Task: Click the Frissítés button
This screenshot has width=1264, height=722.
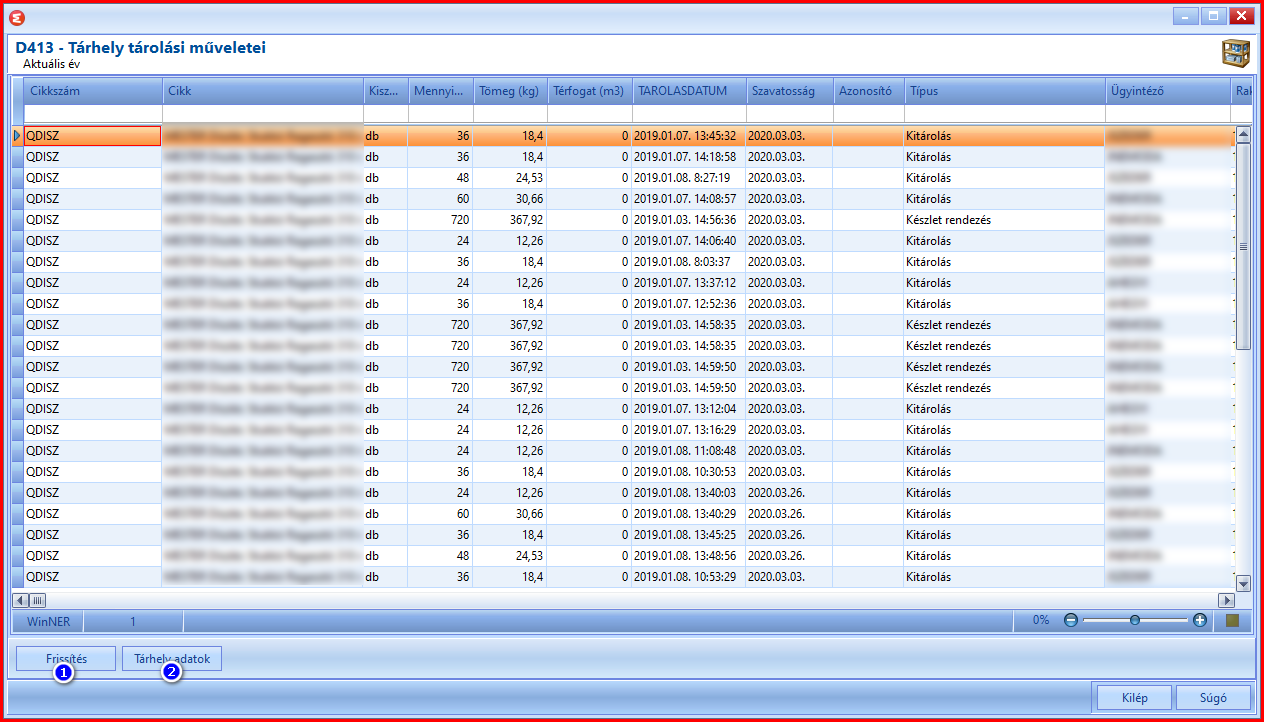Action: point(66,659)
